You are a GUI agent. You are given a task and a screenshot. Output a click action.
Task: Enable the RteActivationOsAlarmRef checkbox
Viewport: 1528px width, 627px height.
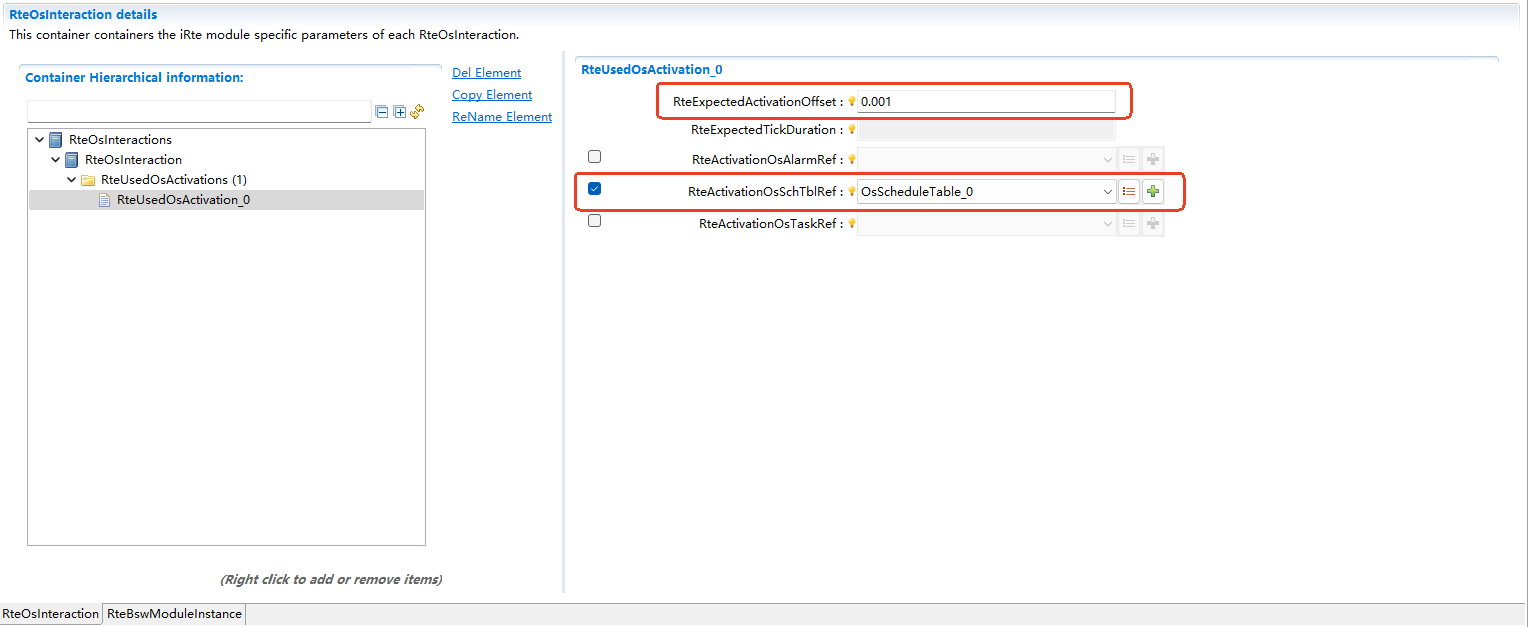click(x=595, y=157)
